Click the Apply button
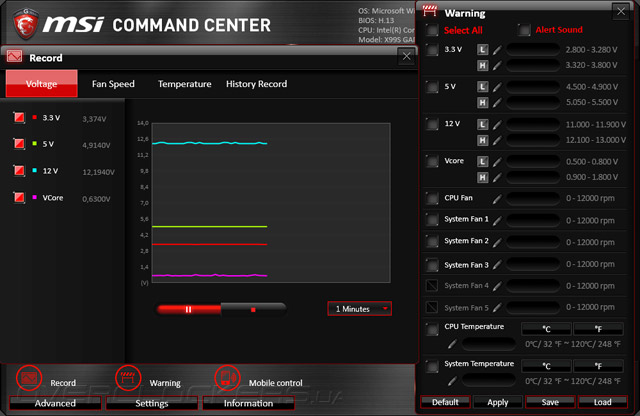 498,402
